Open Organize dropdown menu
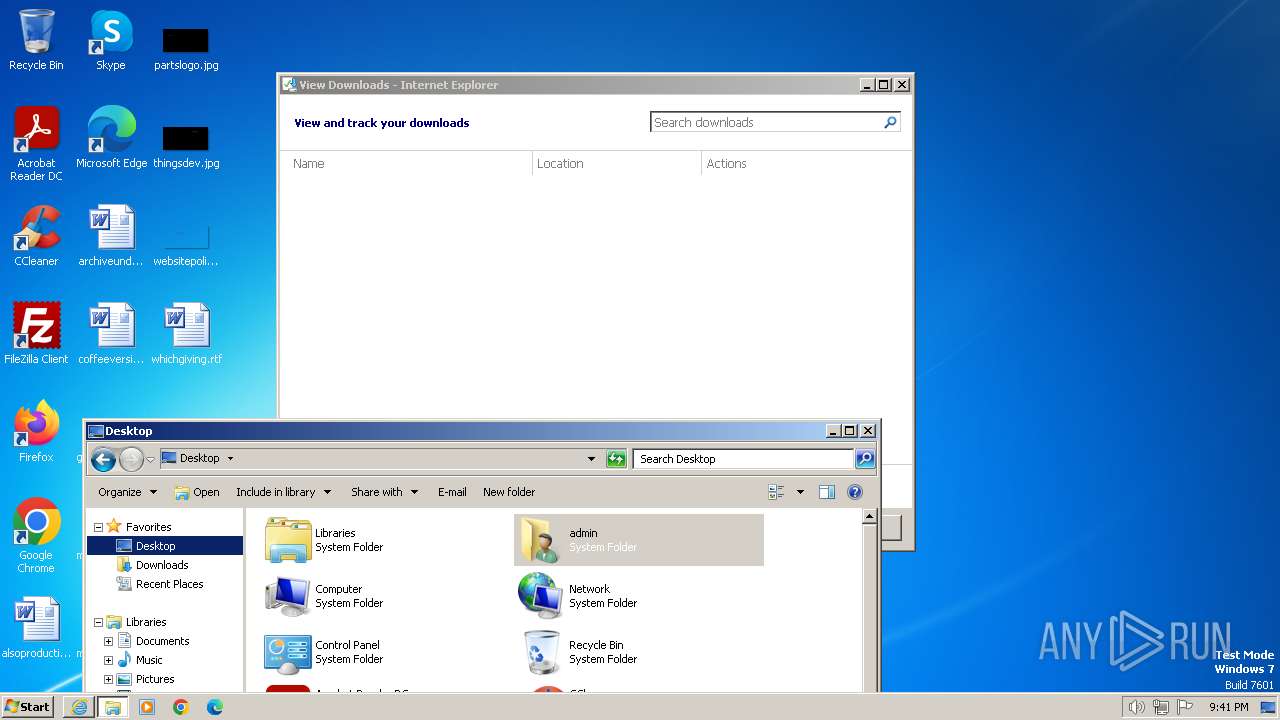 click(127, 492)
